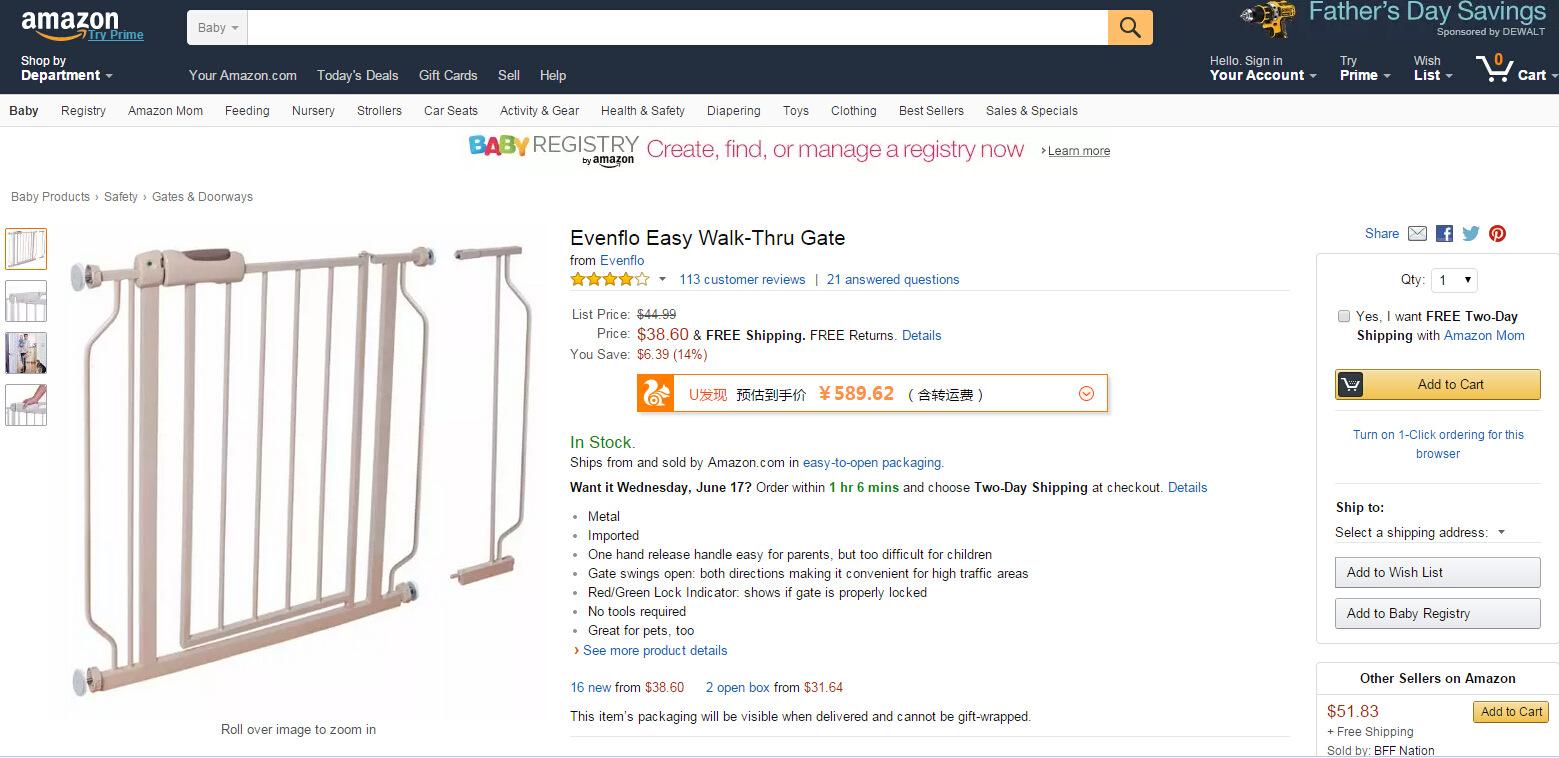Open the Baby search category dropdown
This screenshot has height=758, width=1559.
(218, 28)
